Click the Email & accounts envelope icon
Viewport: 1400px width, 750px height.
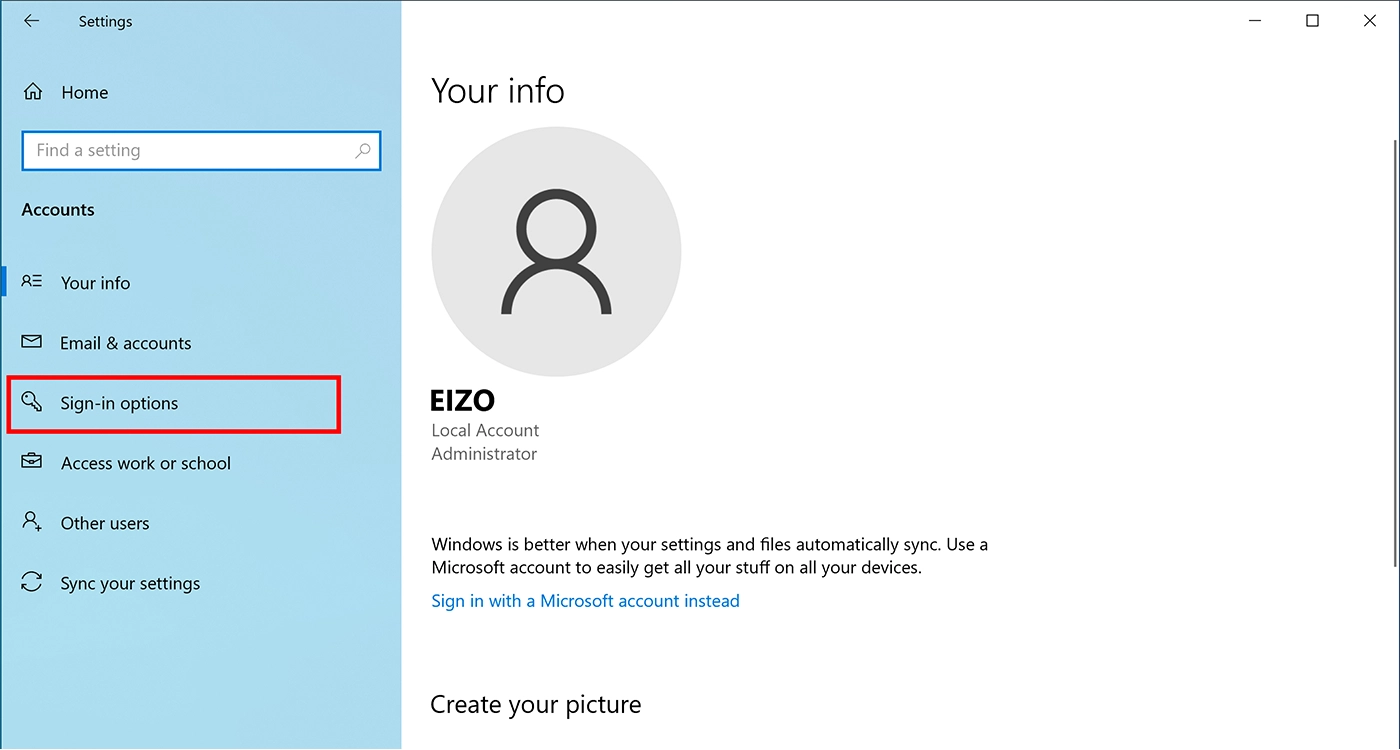(x=32, y=342)
